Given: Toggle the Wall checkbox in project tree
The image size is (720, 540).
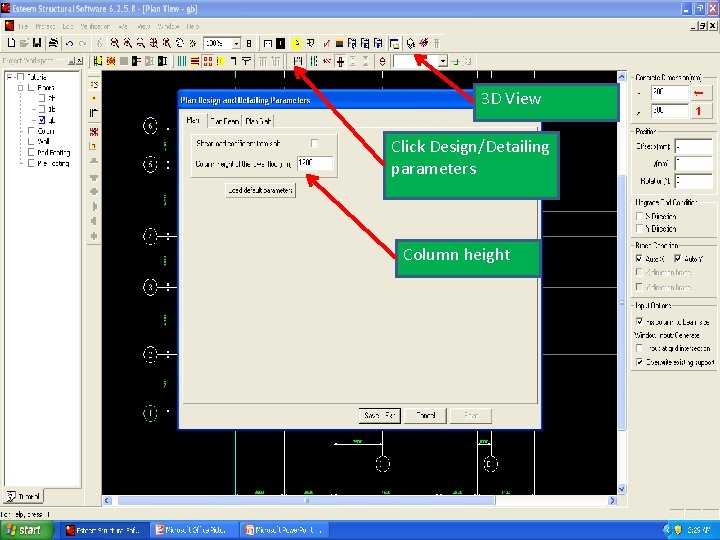Looking at the screenshot, I should tap(31, 141).
